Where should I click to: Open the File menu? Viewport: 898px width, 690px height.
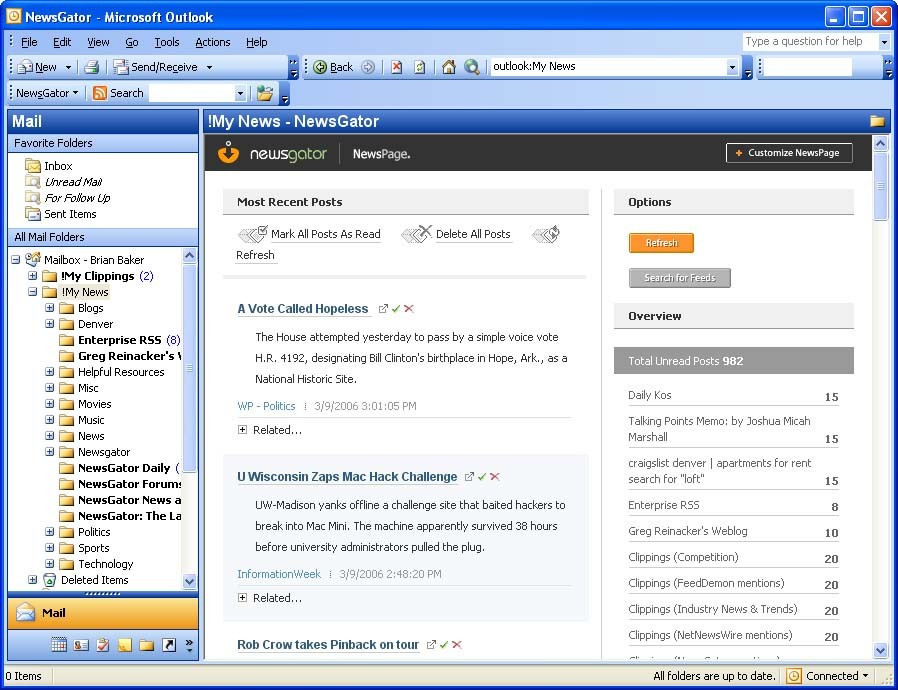pos(29,42)
